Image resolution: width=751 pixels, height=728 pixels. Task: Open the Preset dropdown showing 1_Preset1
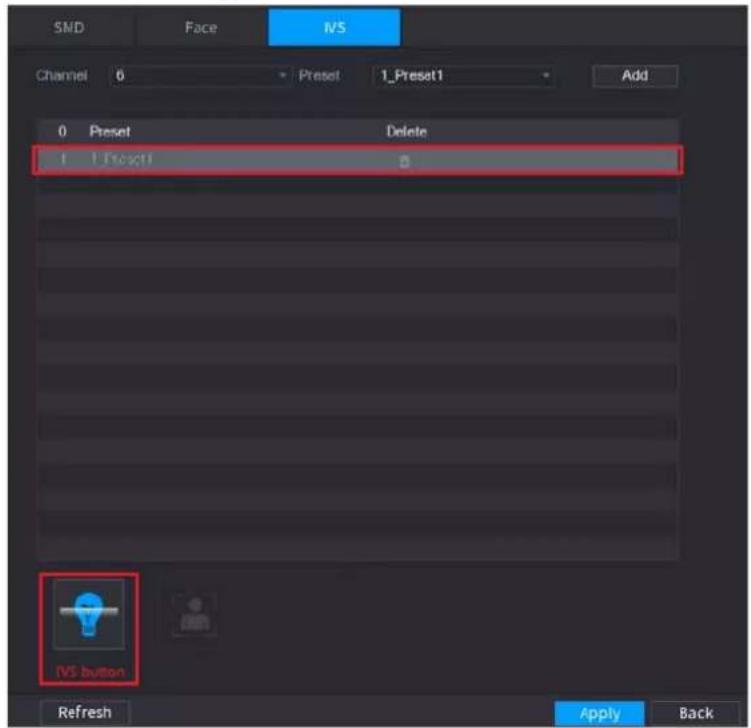(462, 76)
